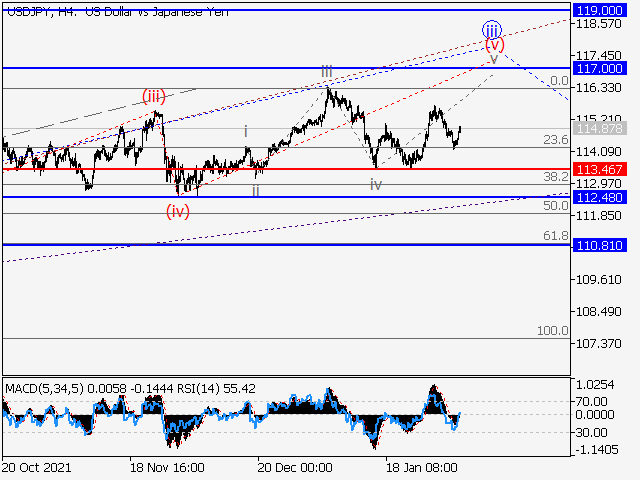
Task: Click the gray wave i label
Action: click(x=246, y=132)
